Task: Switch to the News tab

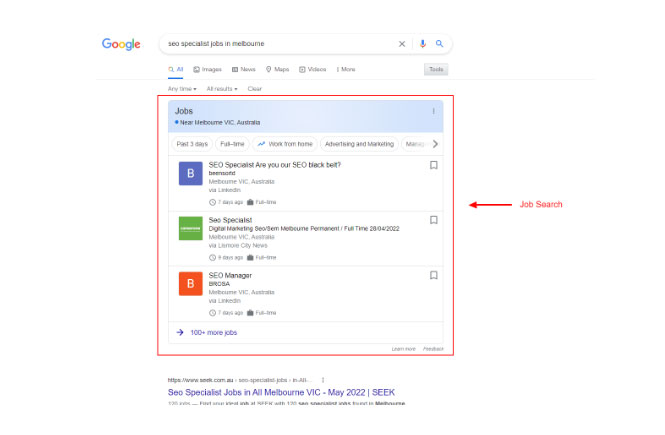Action: pos(243,70)
